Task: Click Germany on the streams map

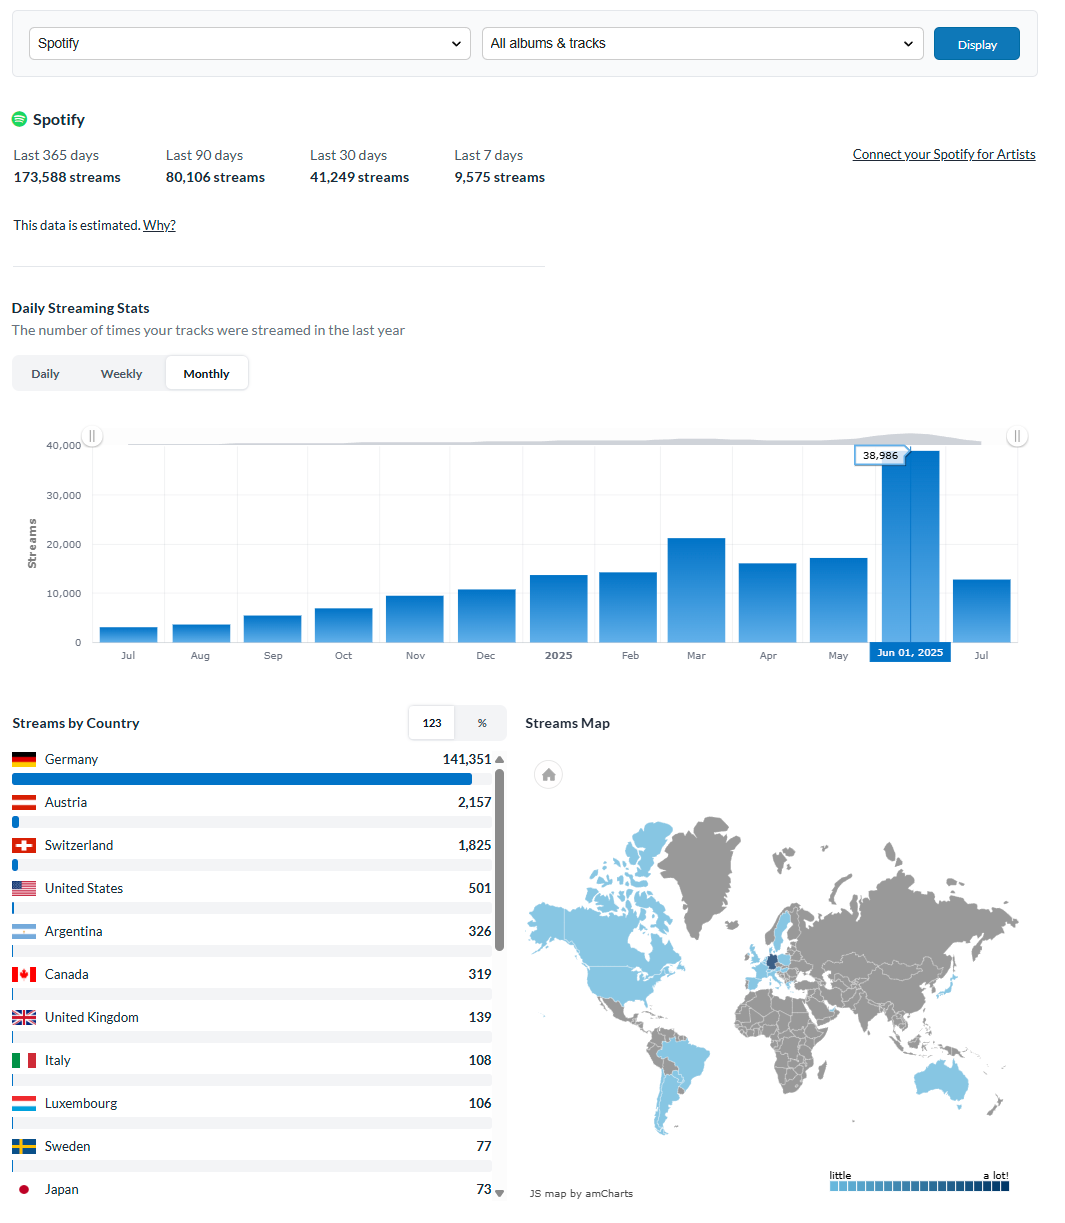Action: (770, 962)
